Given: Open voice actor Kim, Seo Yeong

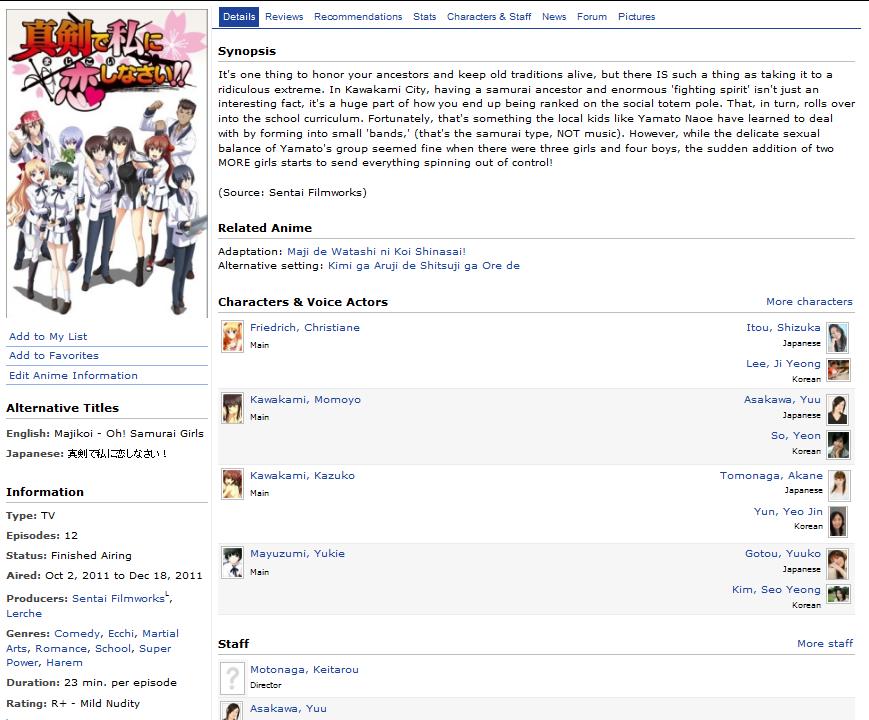Looking at the screenshot, I should point(776,590).
